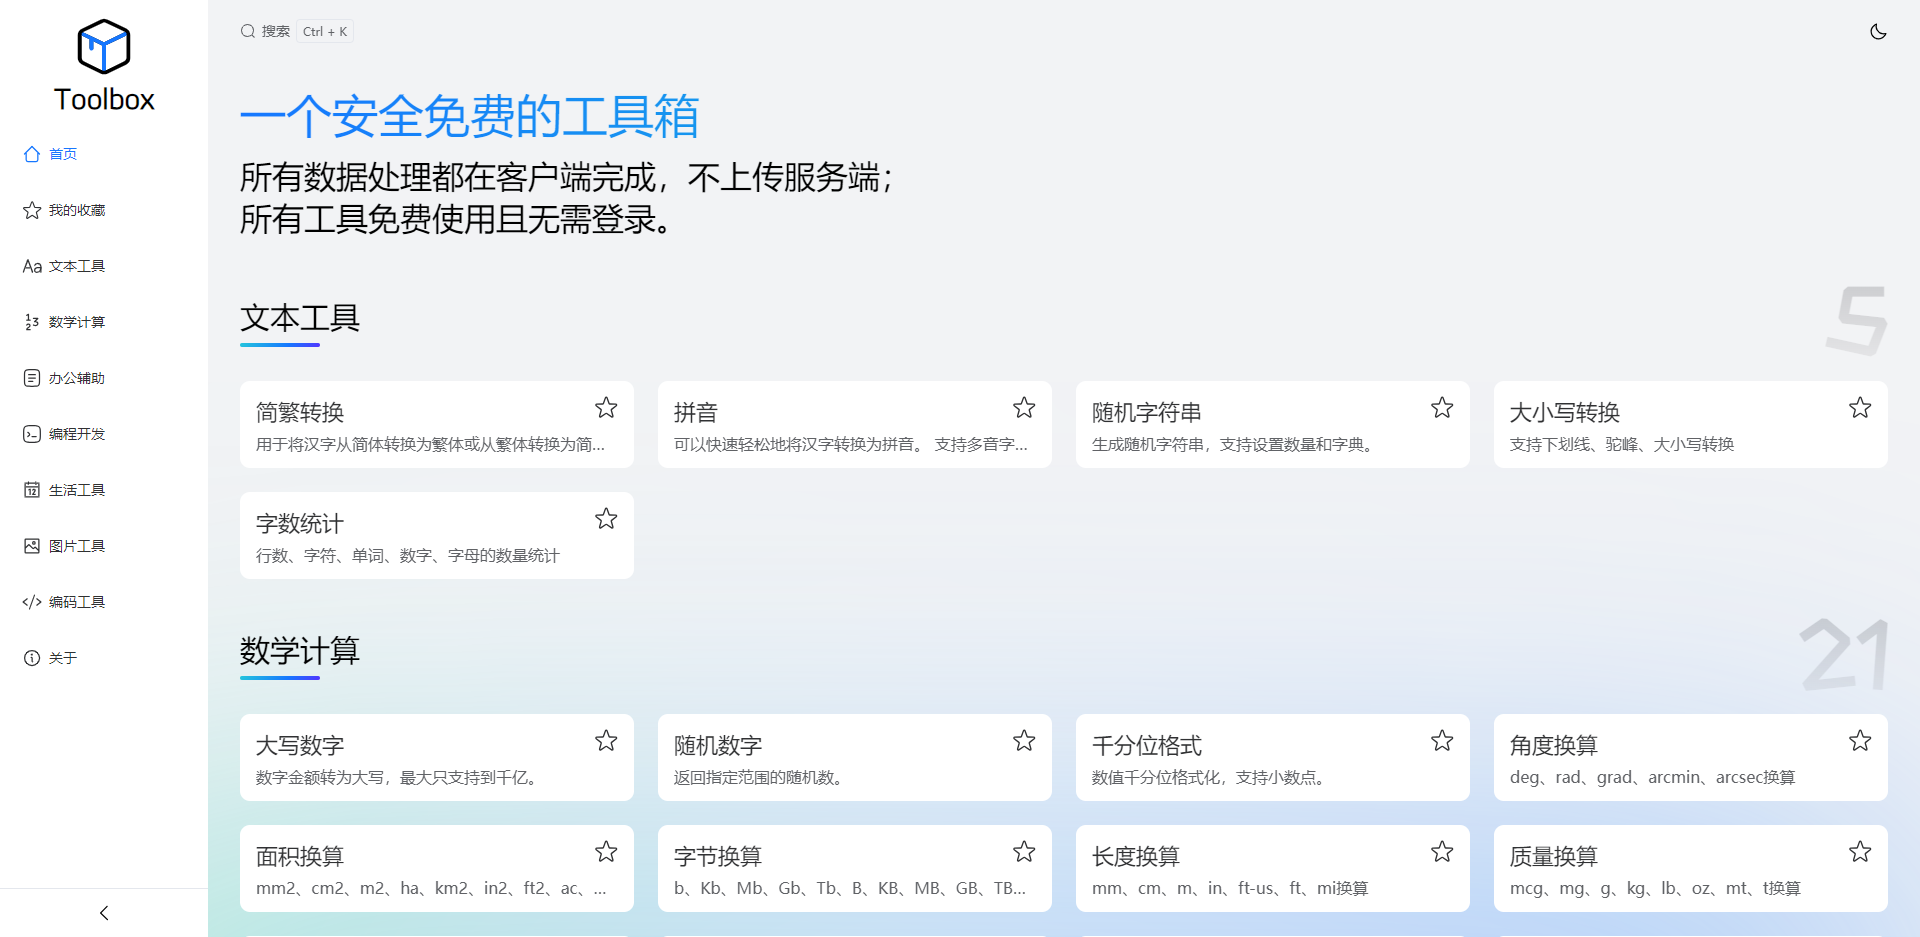Open the 大小写转换 tool card
This screenshot has width=1920, height=937.
coord(1691,424)
